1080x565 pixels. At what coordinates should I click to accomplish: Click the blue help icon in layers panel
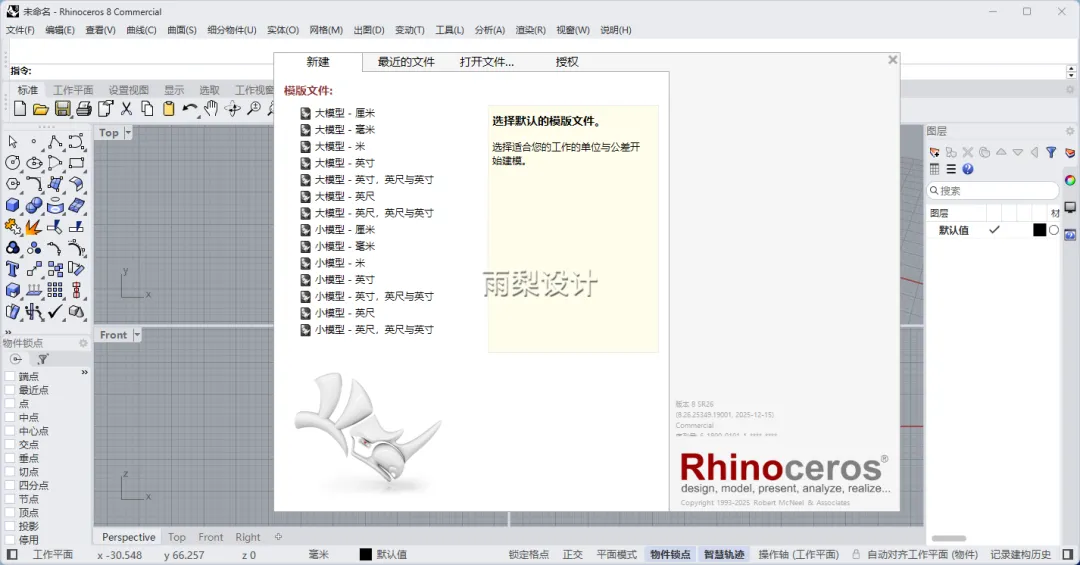968,169
